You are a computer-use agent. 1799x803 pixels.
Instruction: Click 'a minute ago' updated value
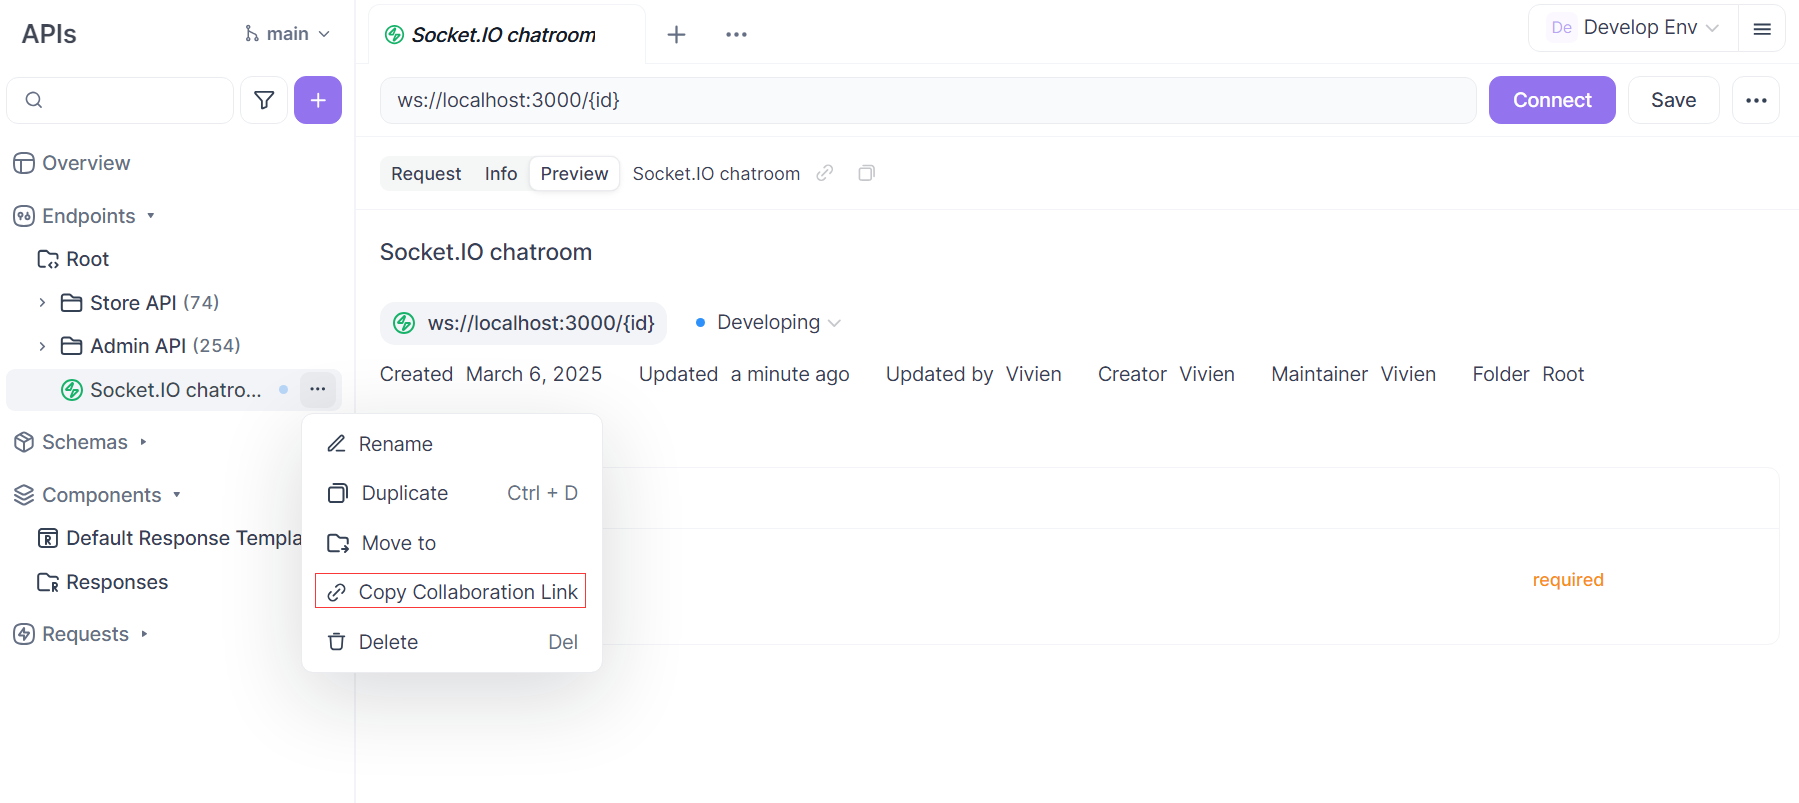pos(790,374)
